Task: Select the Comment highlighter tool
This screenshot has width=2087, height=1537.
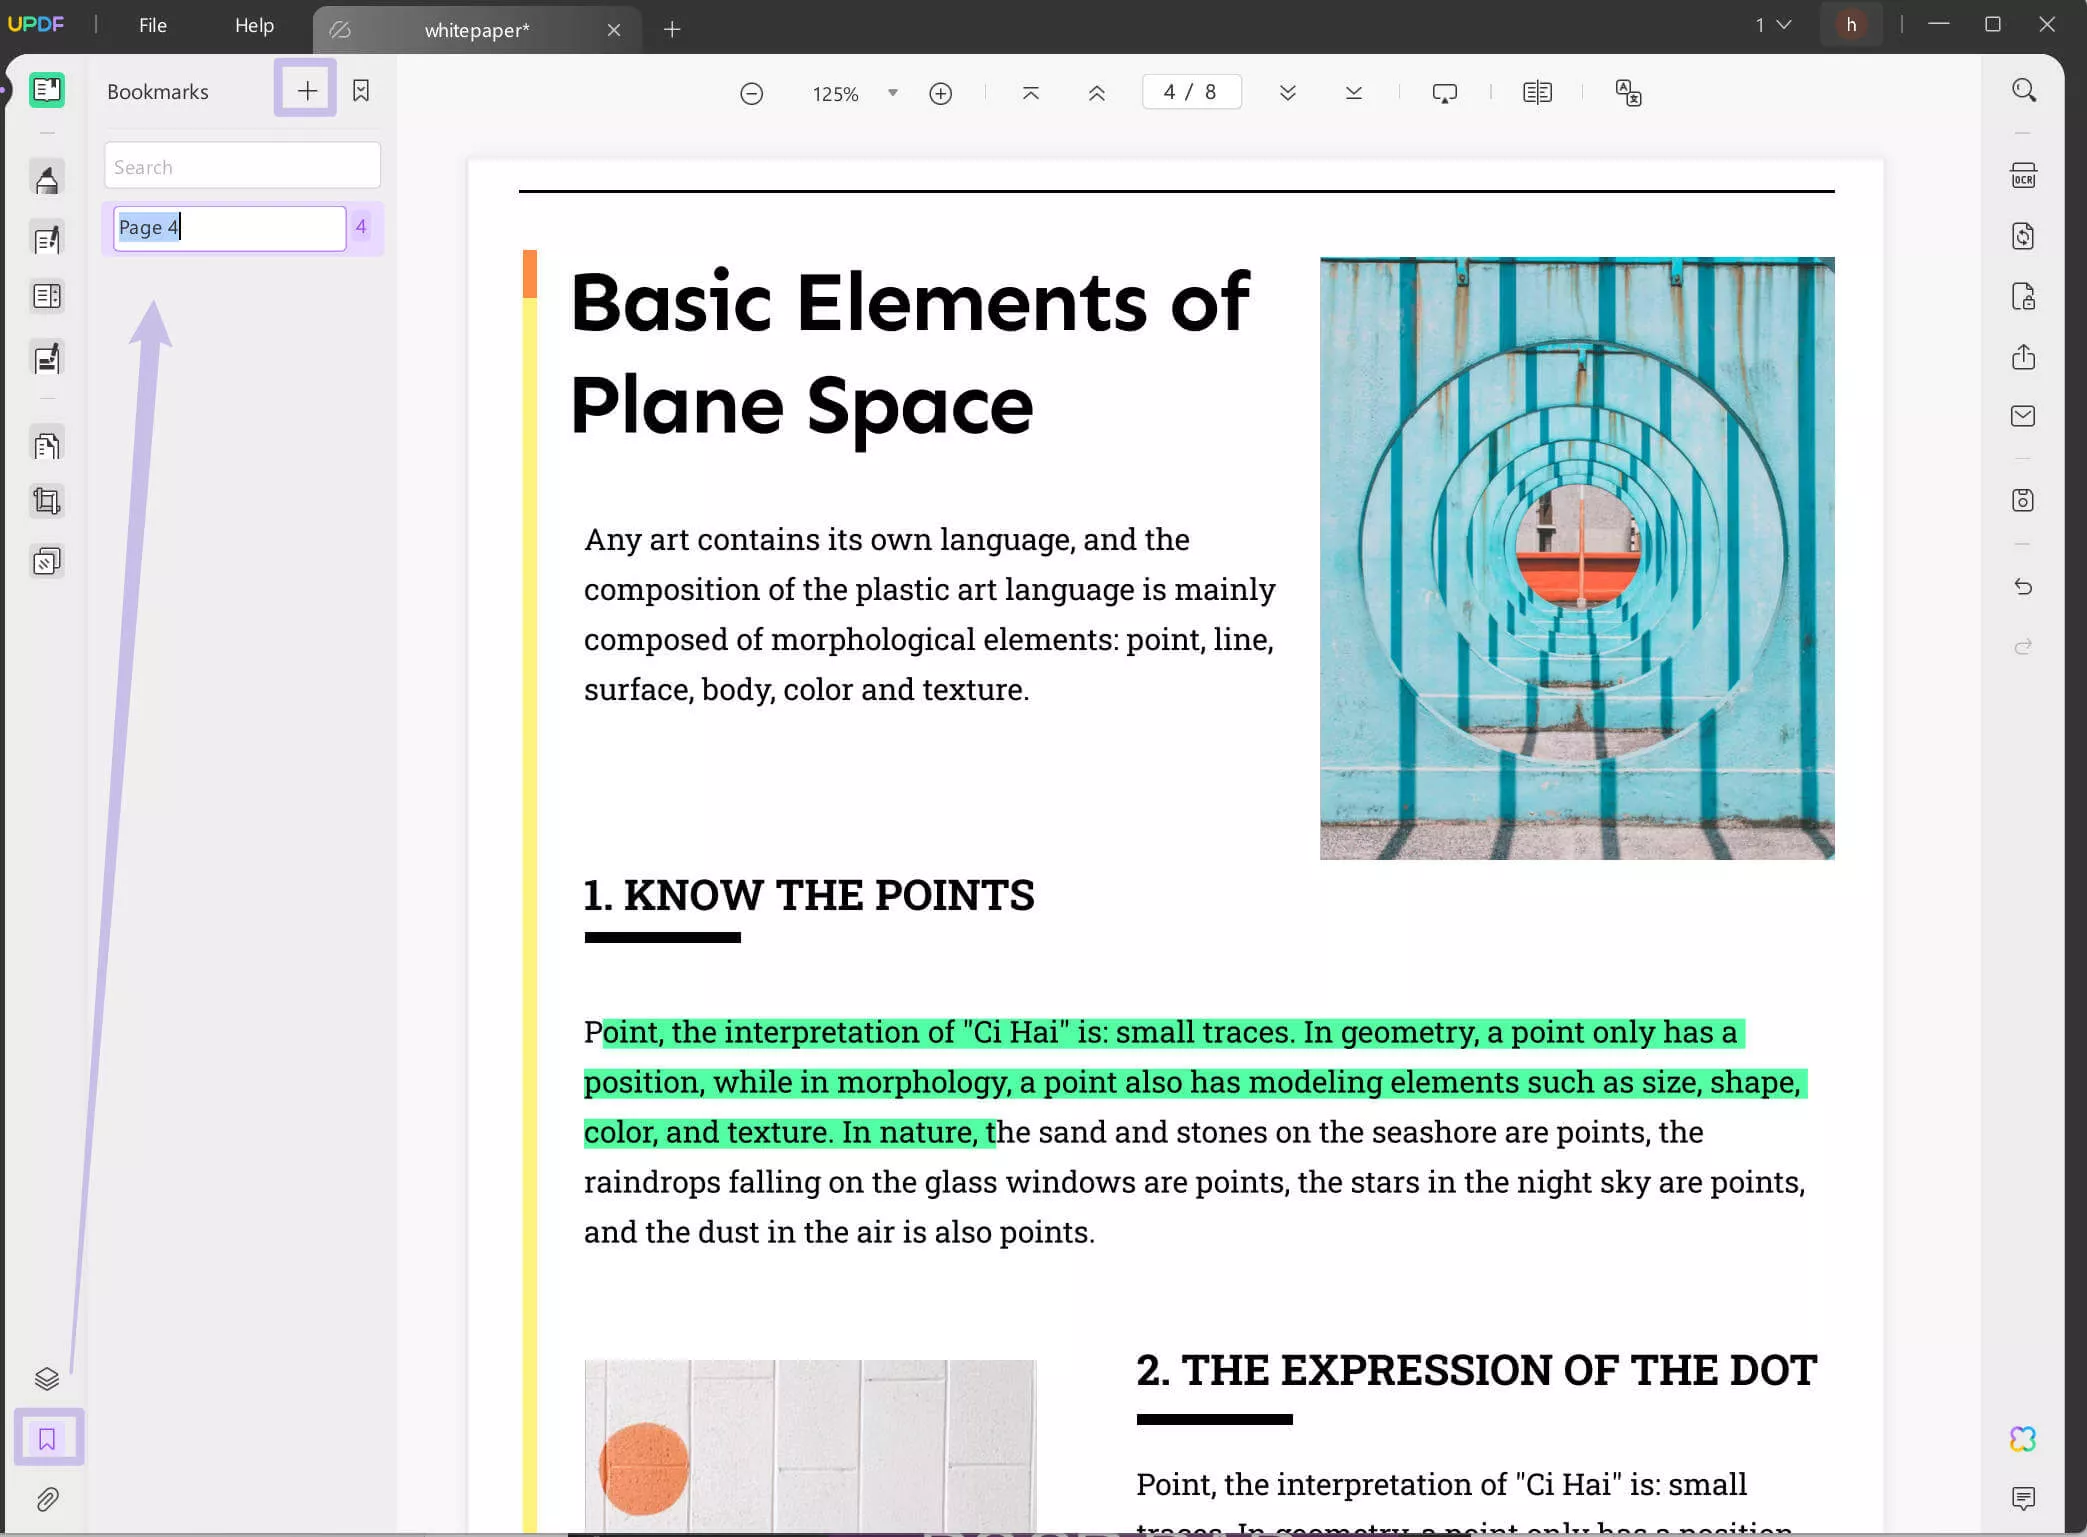Action: 46,180
